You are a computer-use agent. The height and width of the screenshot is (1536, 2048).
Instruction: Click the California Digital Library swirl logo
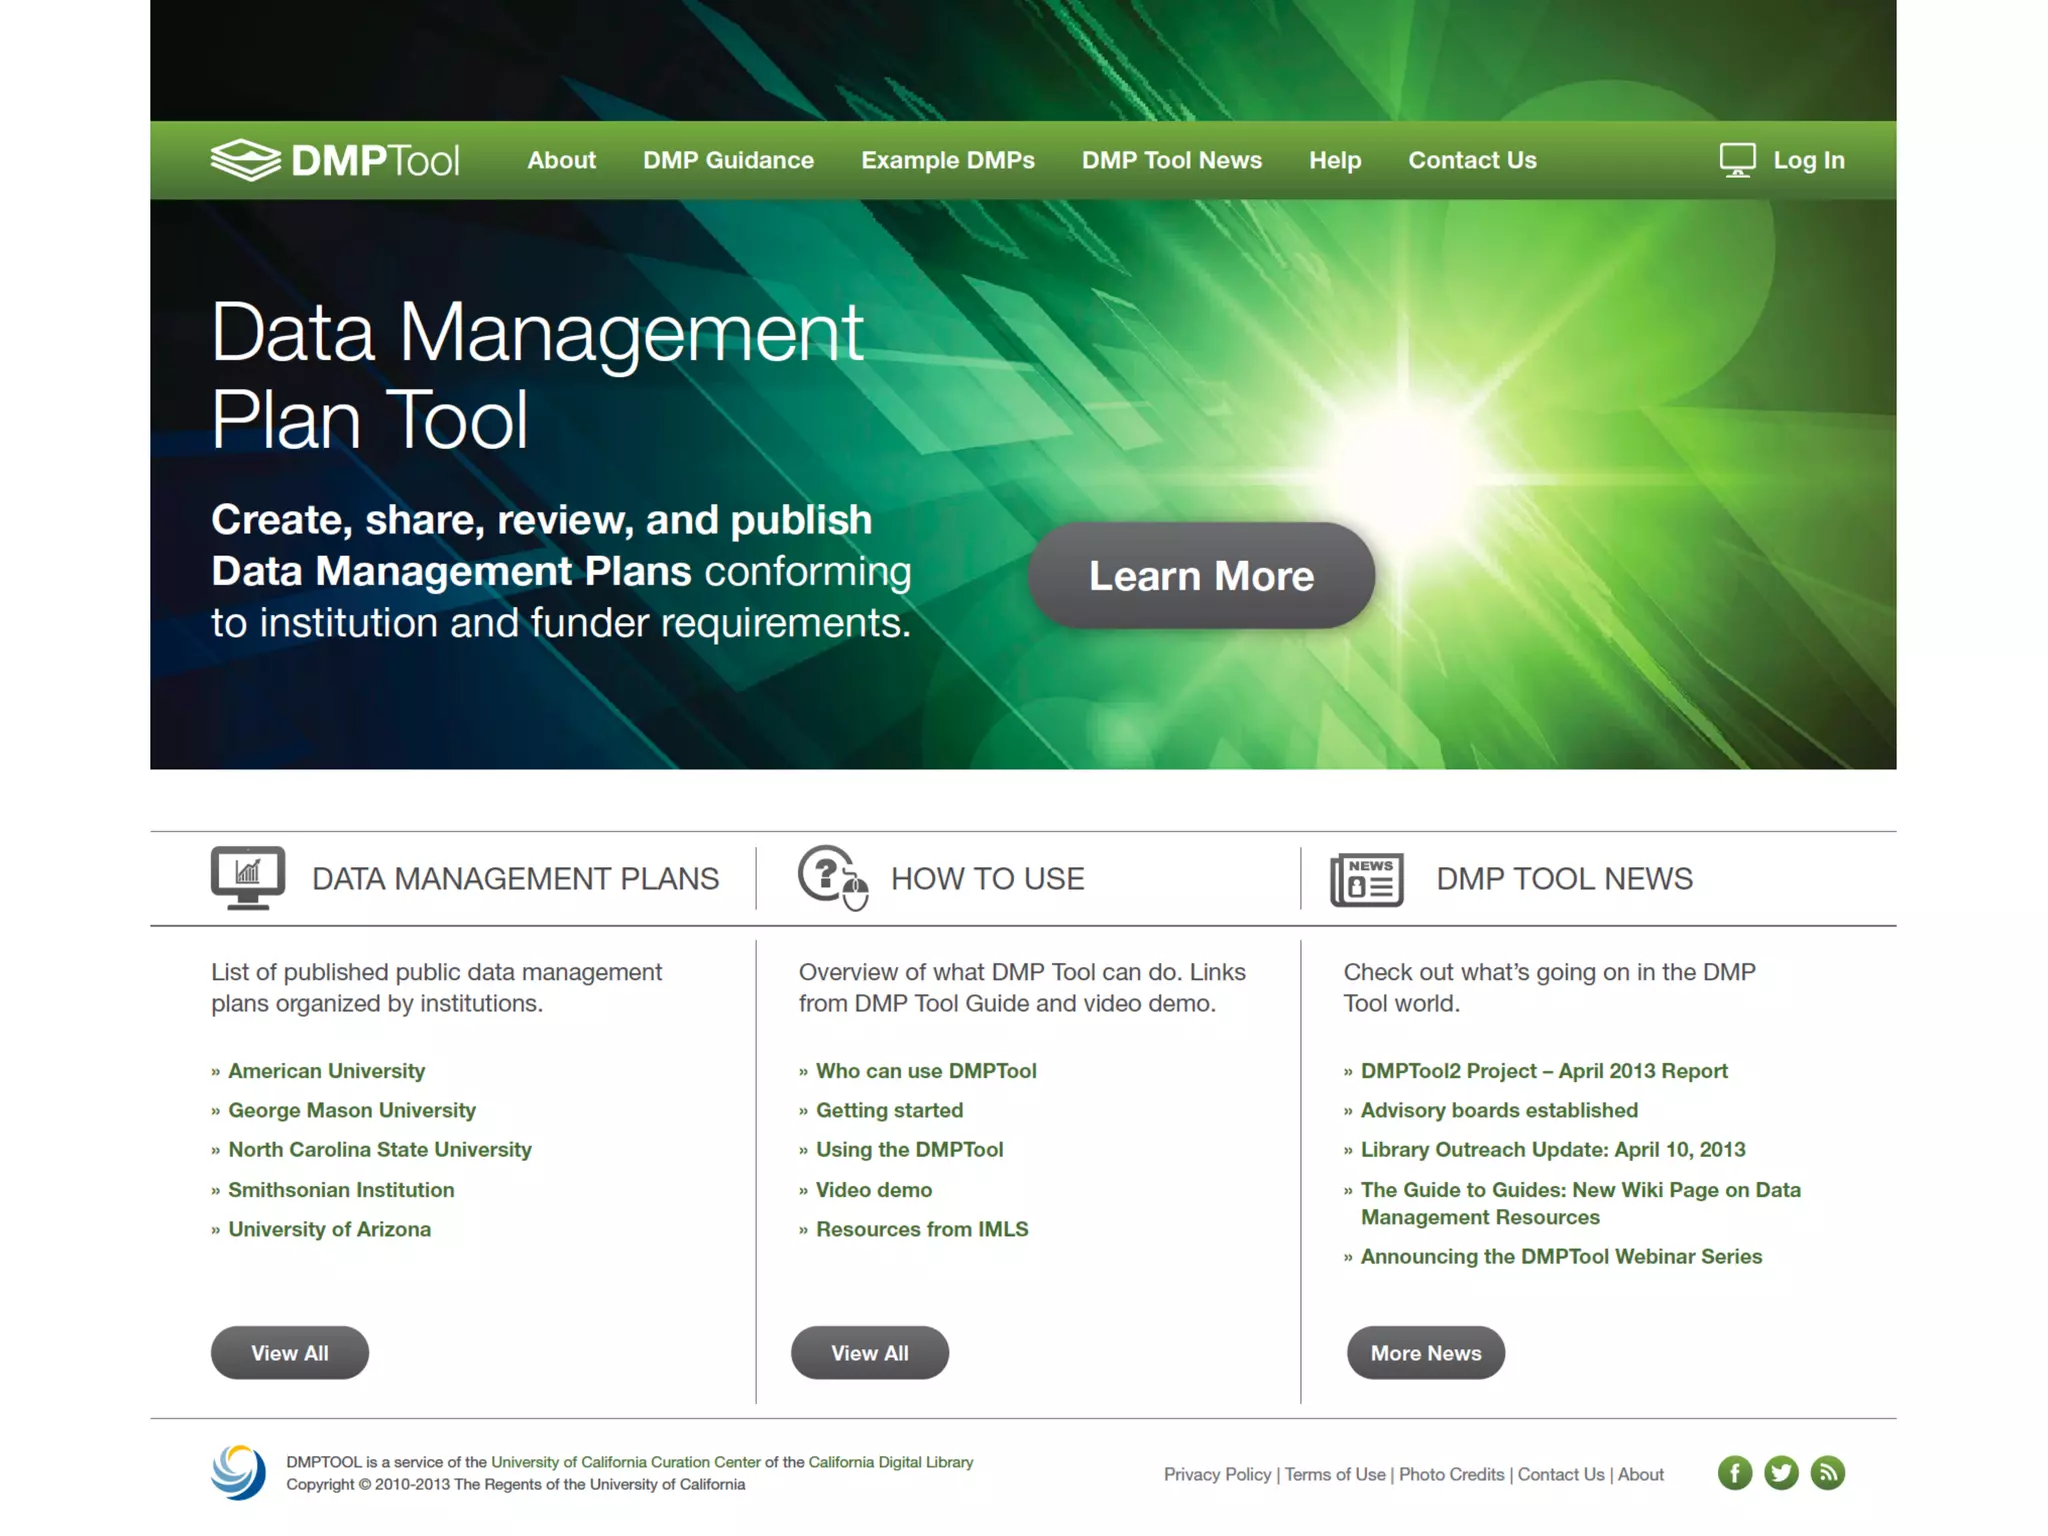click(238, 1472)
